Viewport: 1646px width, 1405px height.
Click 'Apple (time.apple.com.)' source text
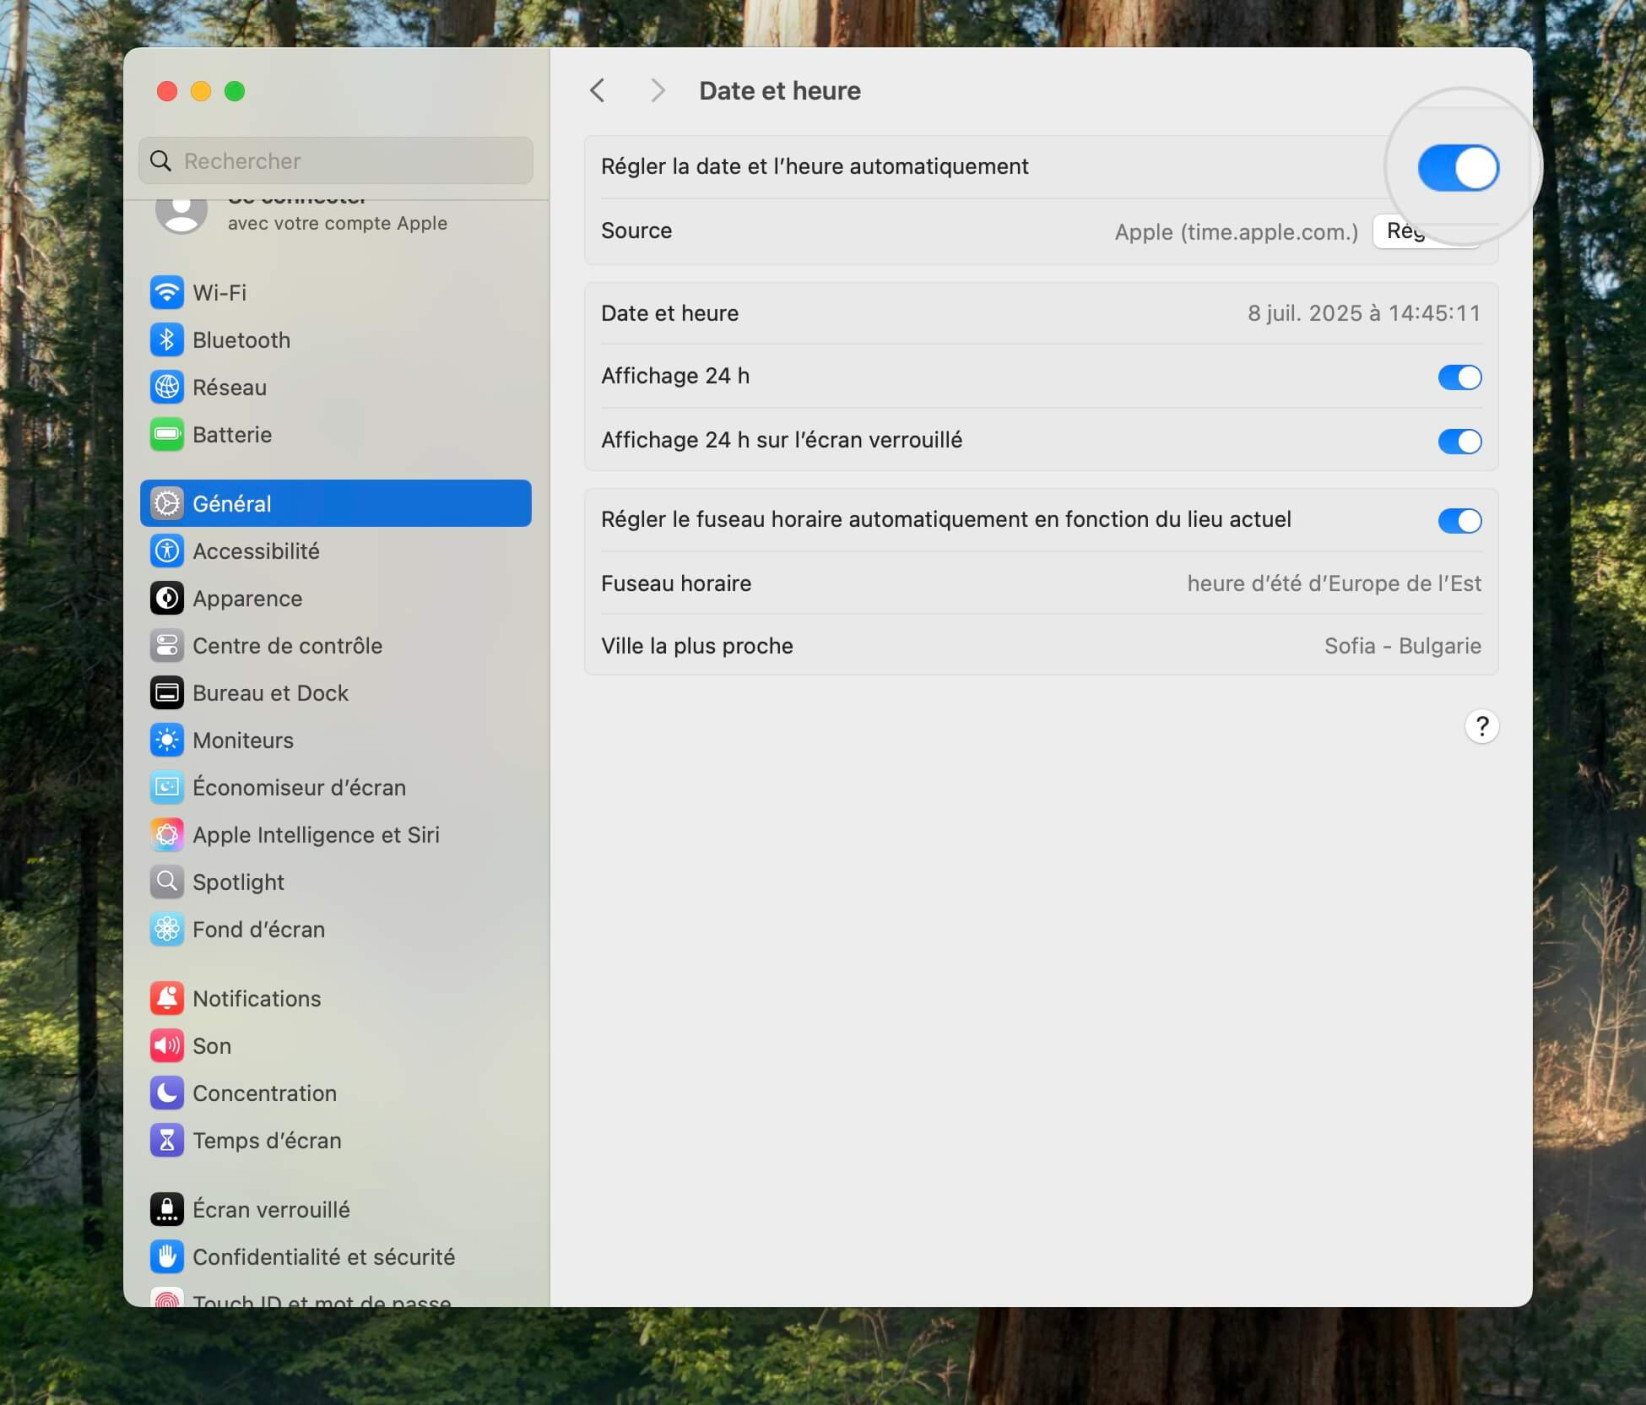(1236, 232)
